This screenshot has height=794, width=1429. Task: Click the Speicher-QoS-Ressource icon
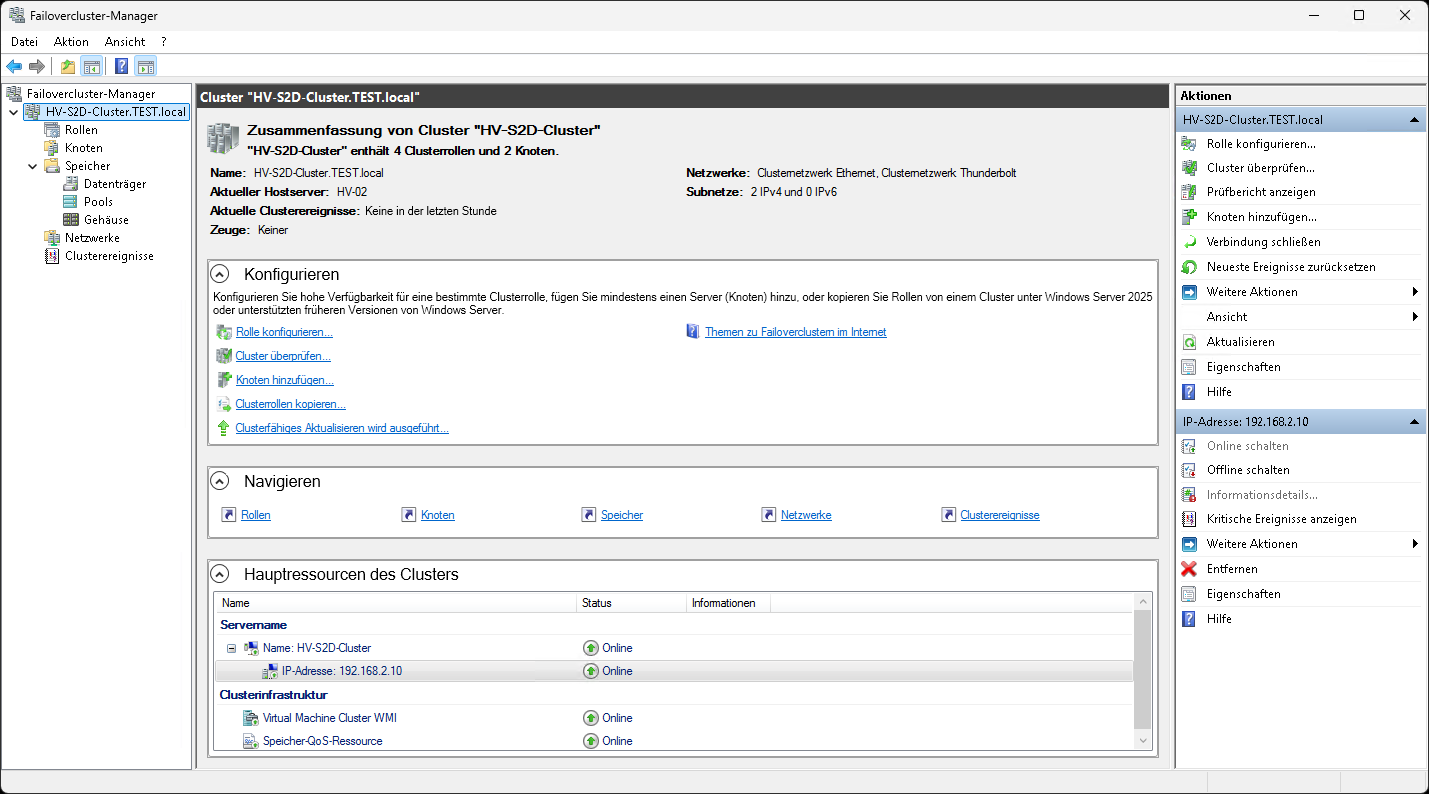(251, 741)
